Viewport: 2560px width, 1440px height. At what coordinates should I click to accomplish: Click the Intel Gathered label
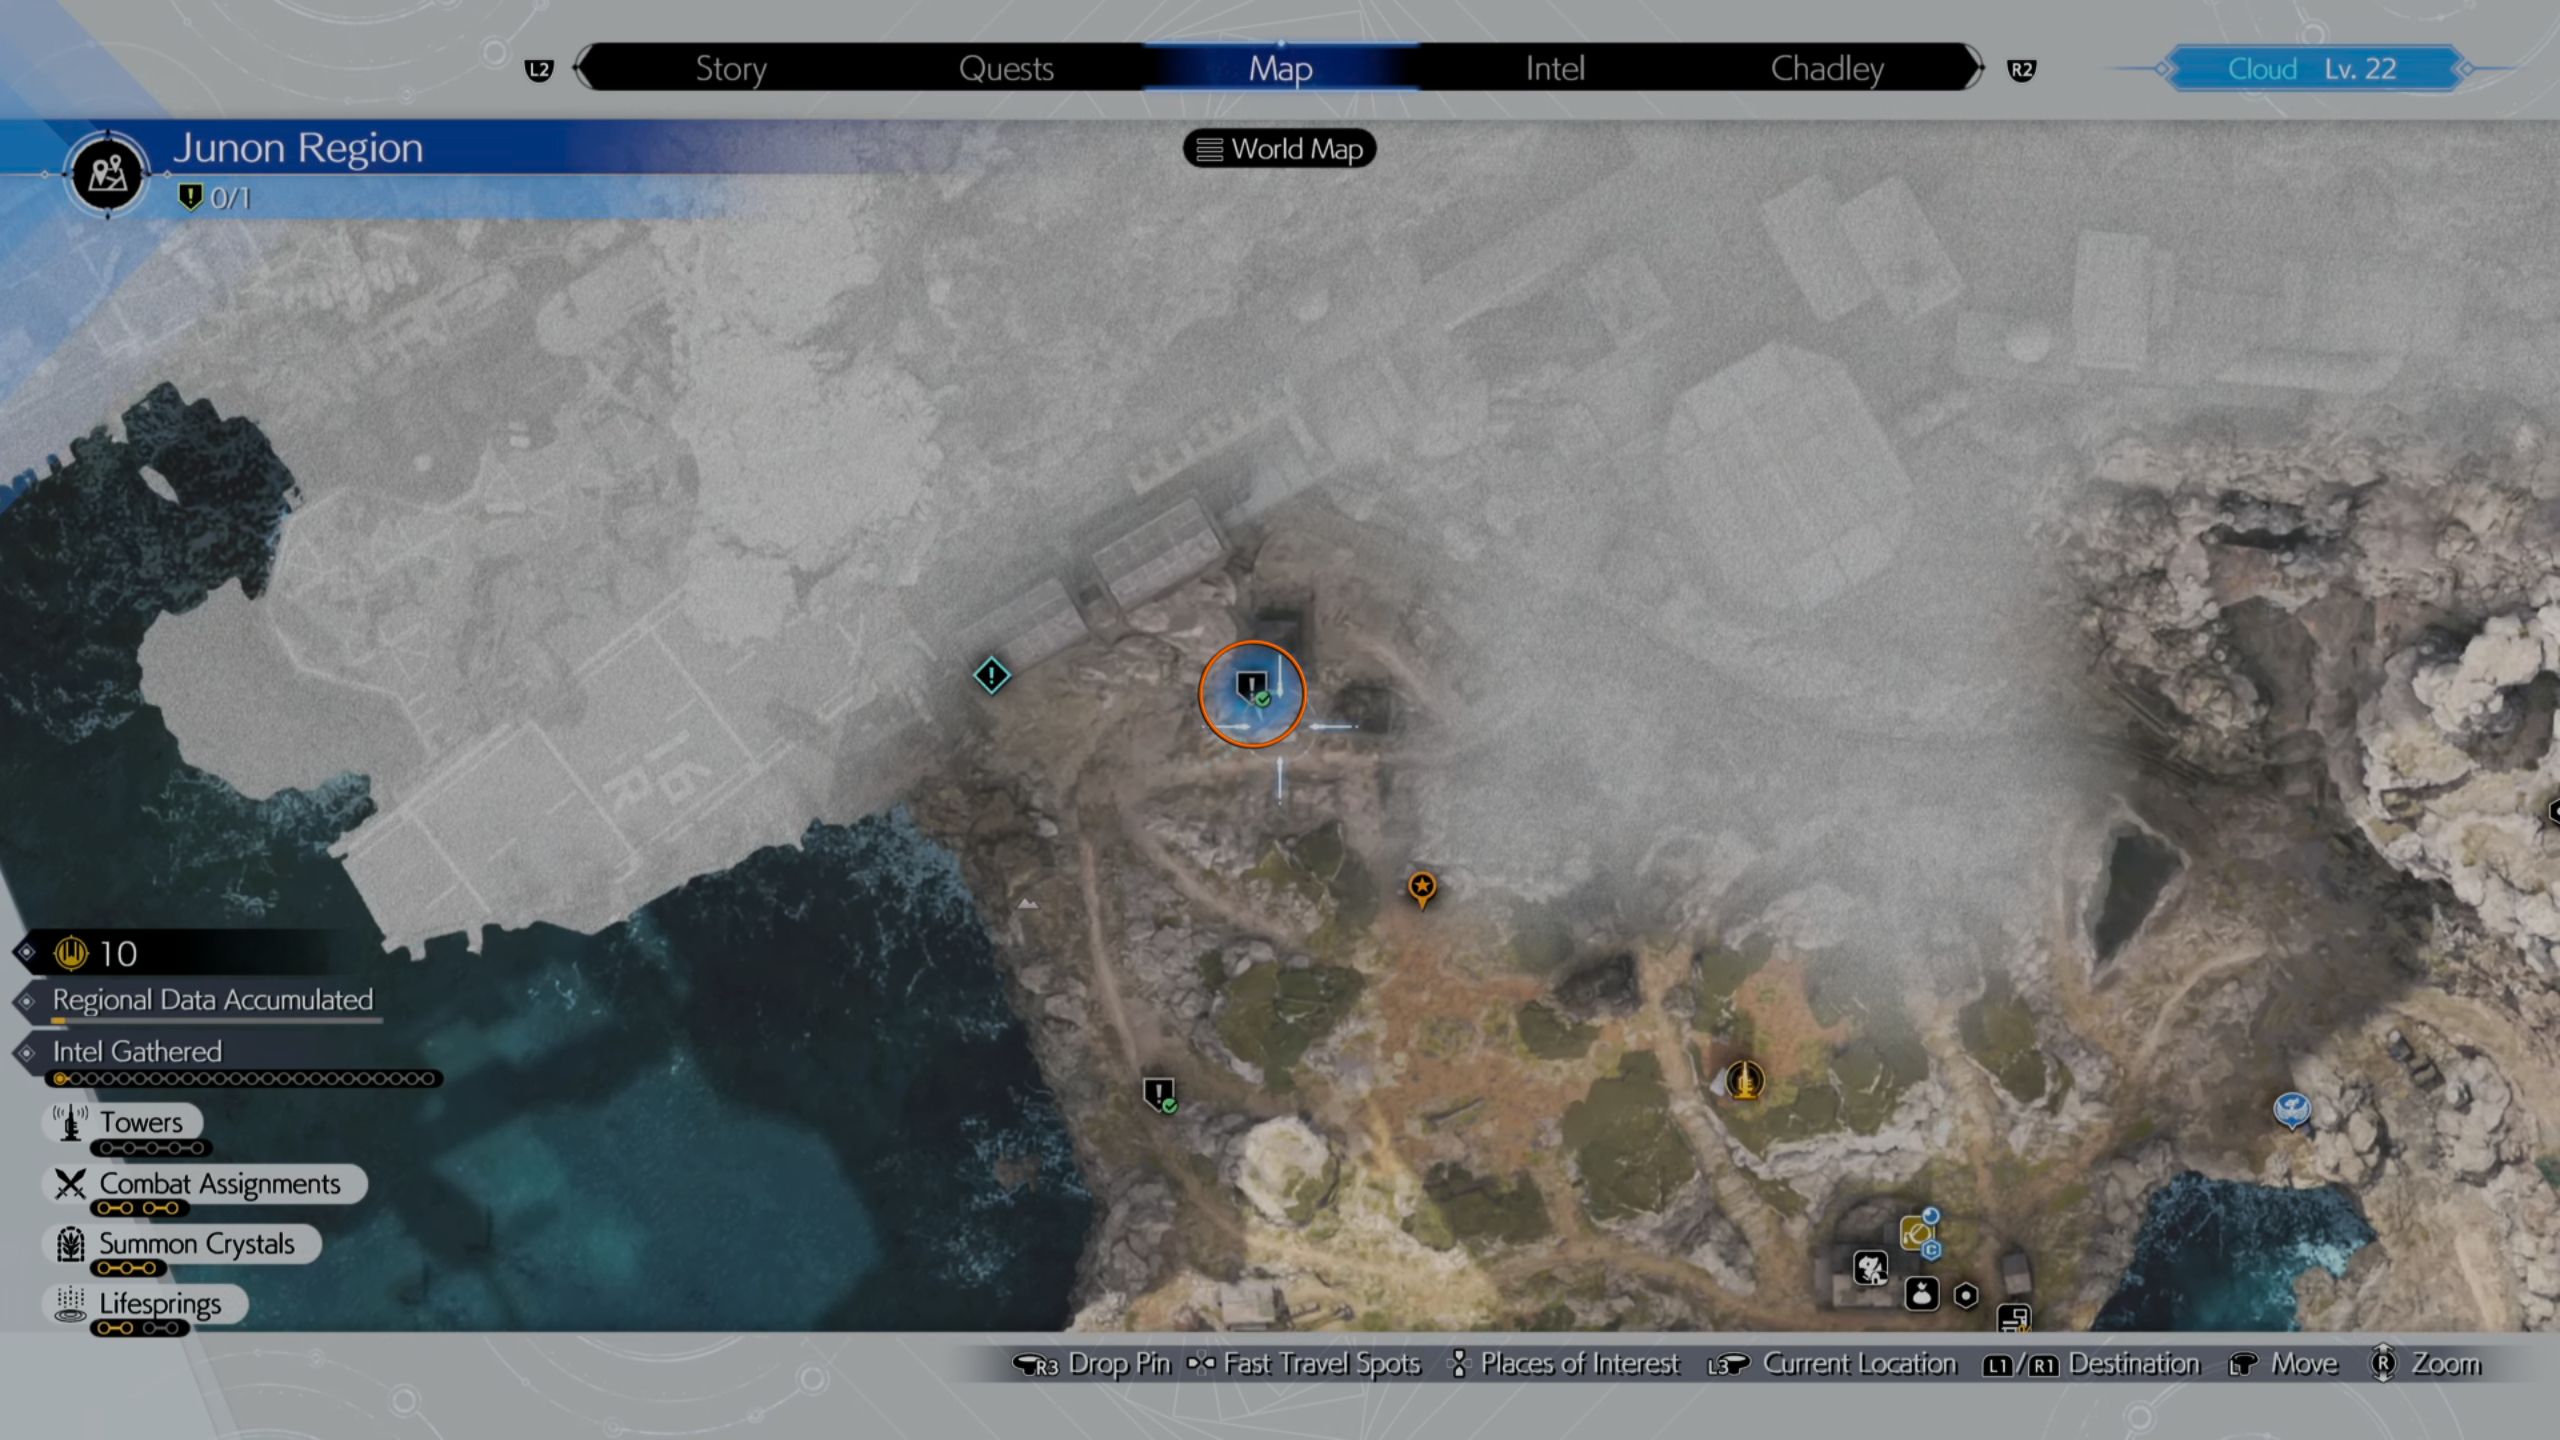click(137, 1051)
